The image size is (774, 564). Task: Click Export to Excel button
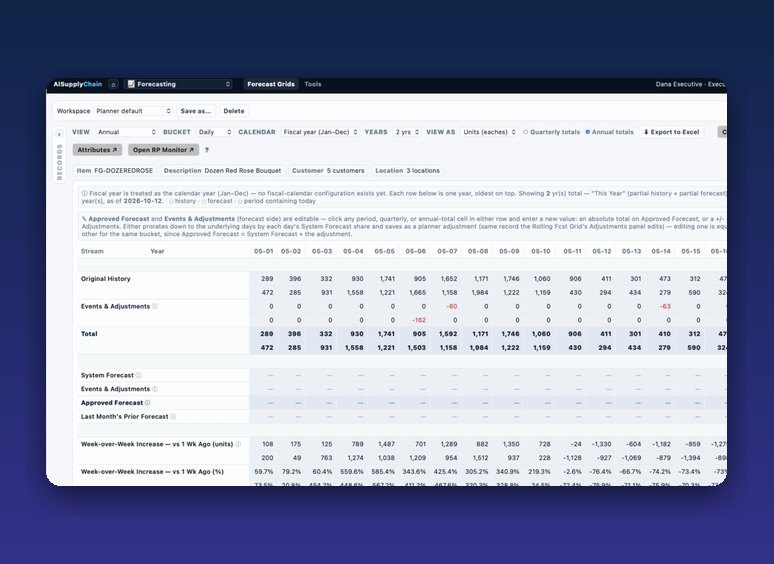coord(672,132)
